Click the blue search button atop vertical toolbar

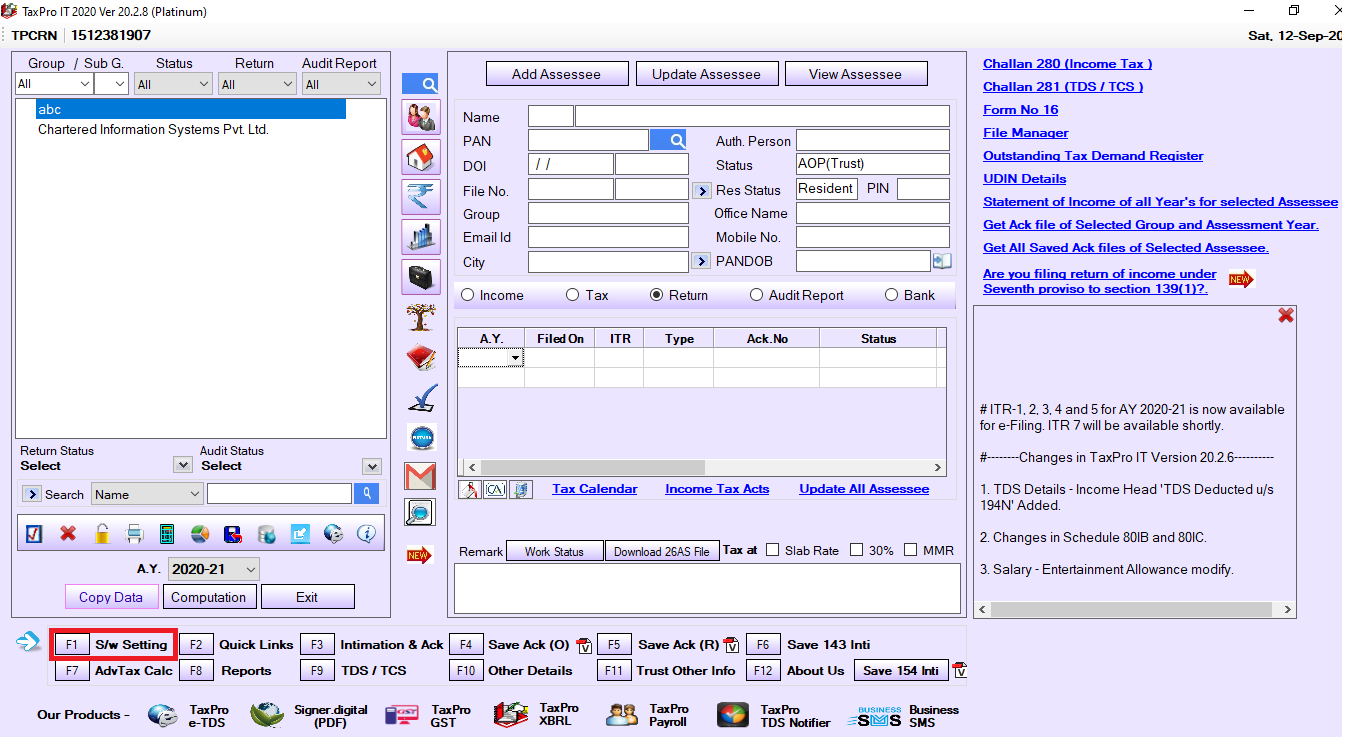[x=420, y=84]
